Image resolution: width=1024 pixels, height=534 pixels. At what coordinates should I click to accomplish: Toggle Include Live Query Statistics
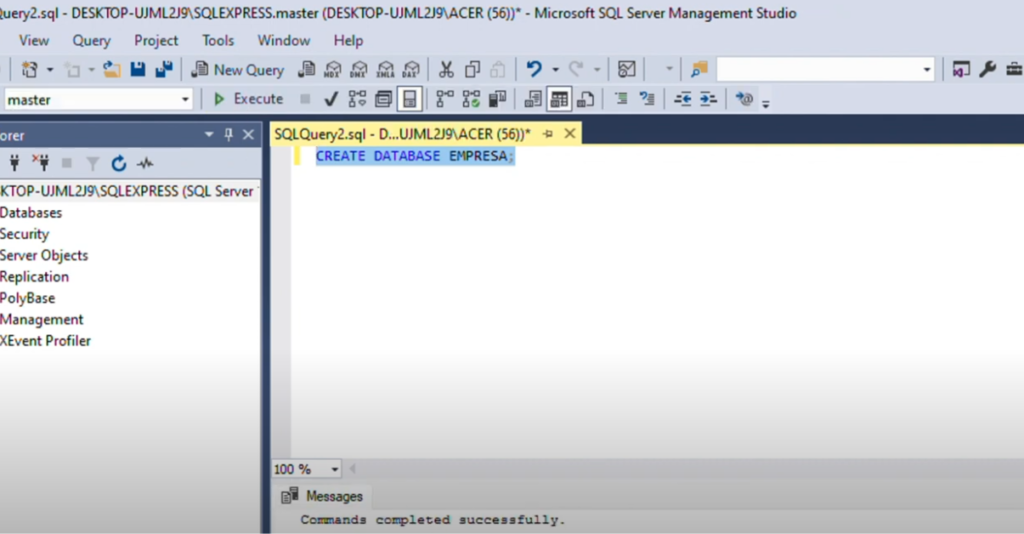click(471, 99)
